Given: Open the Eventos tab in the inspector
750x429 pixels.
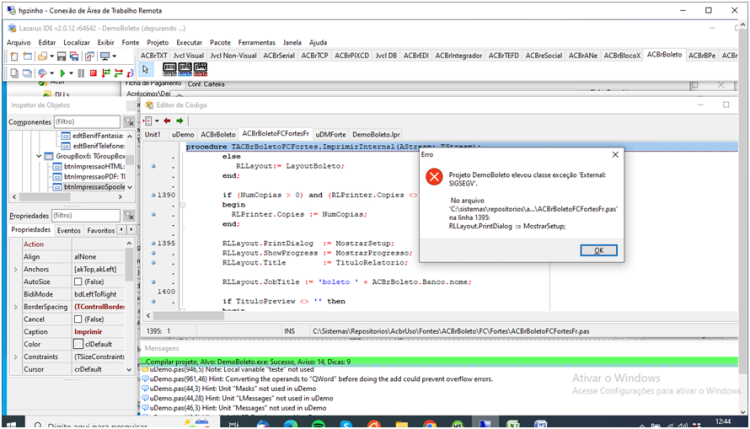Looking at the screenshot, I should [x=69, y=231].
